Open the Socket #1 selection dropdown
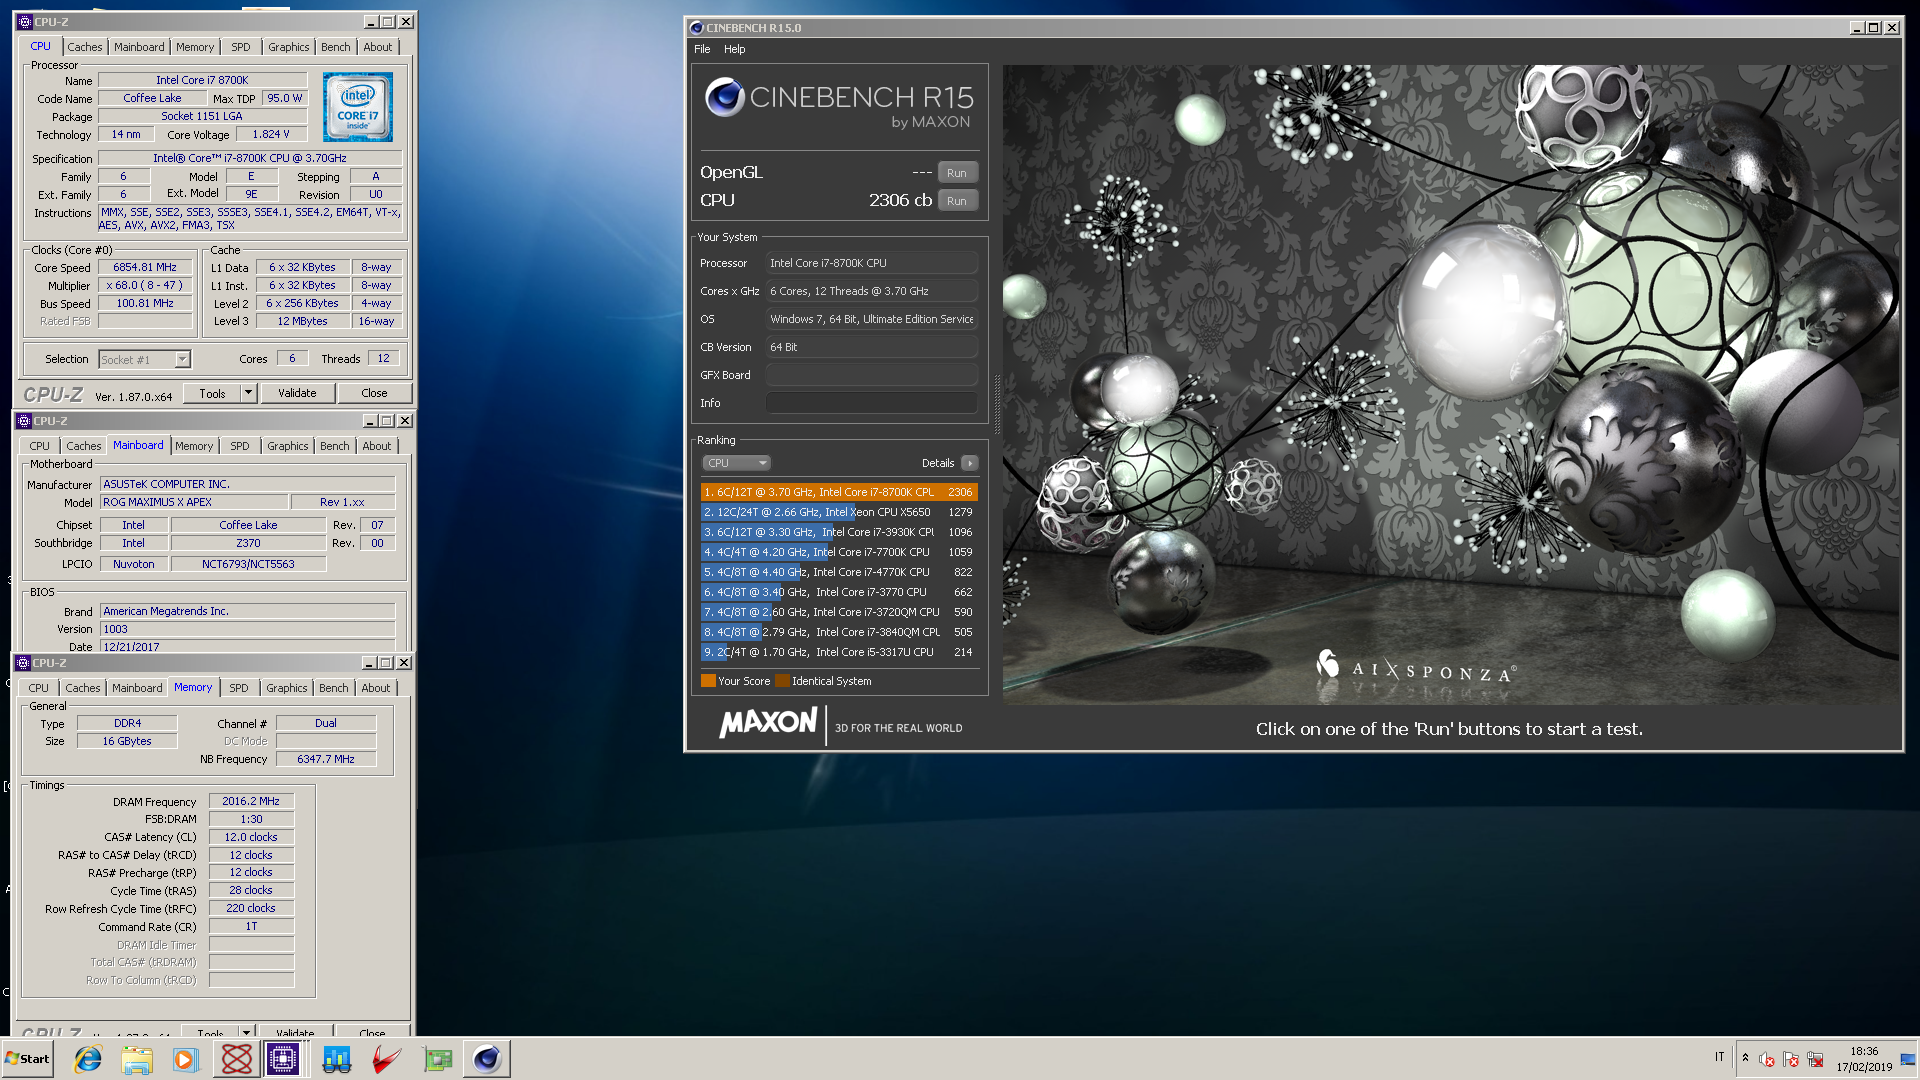This screenshot has height=1080, width=1920. tap(145, 359)
